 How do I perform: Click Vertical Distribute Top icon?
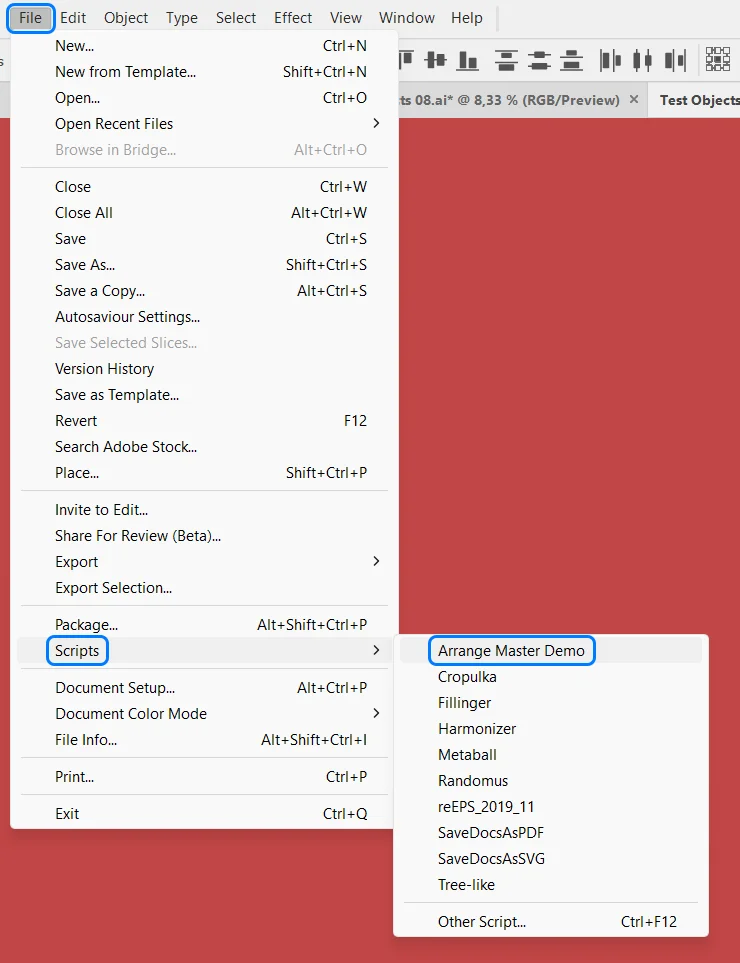tap(507, 60)
